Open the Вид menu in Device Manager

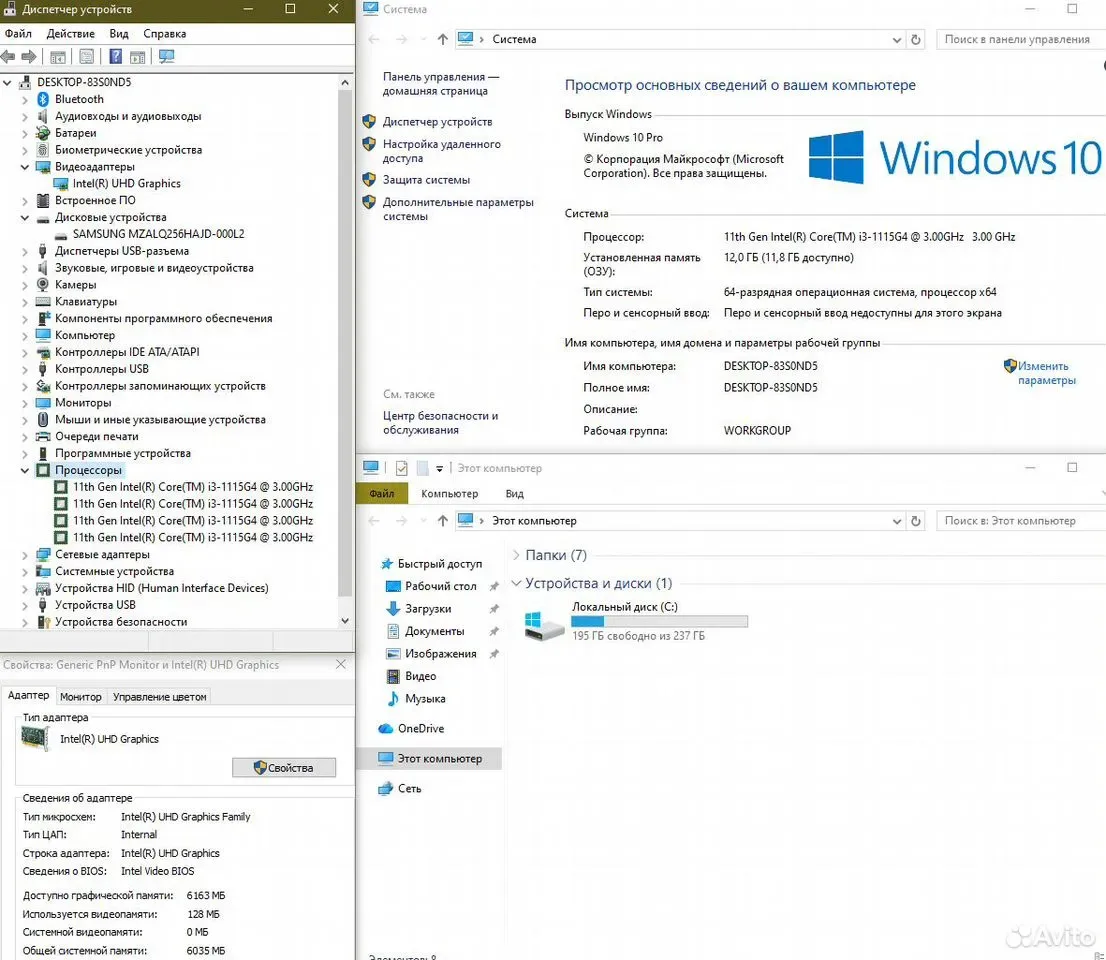[x=118, y=34]
